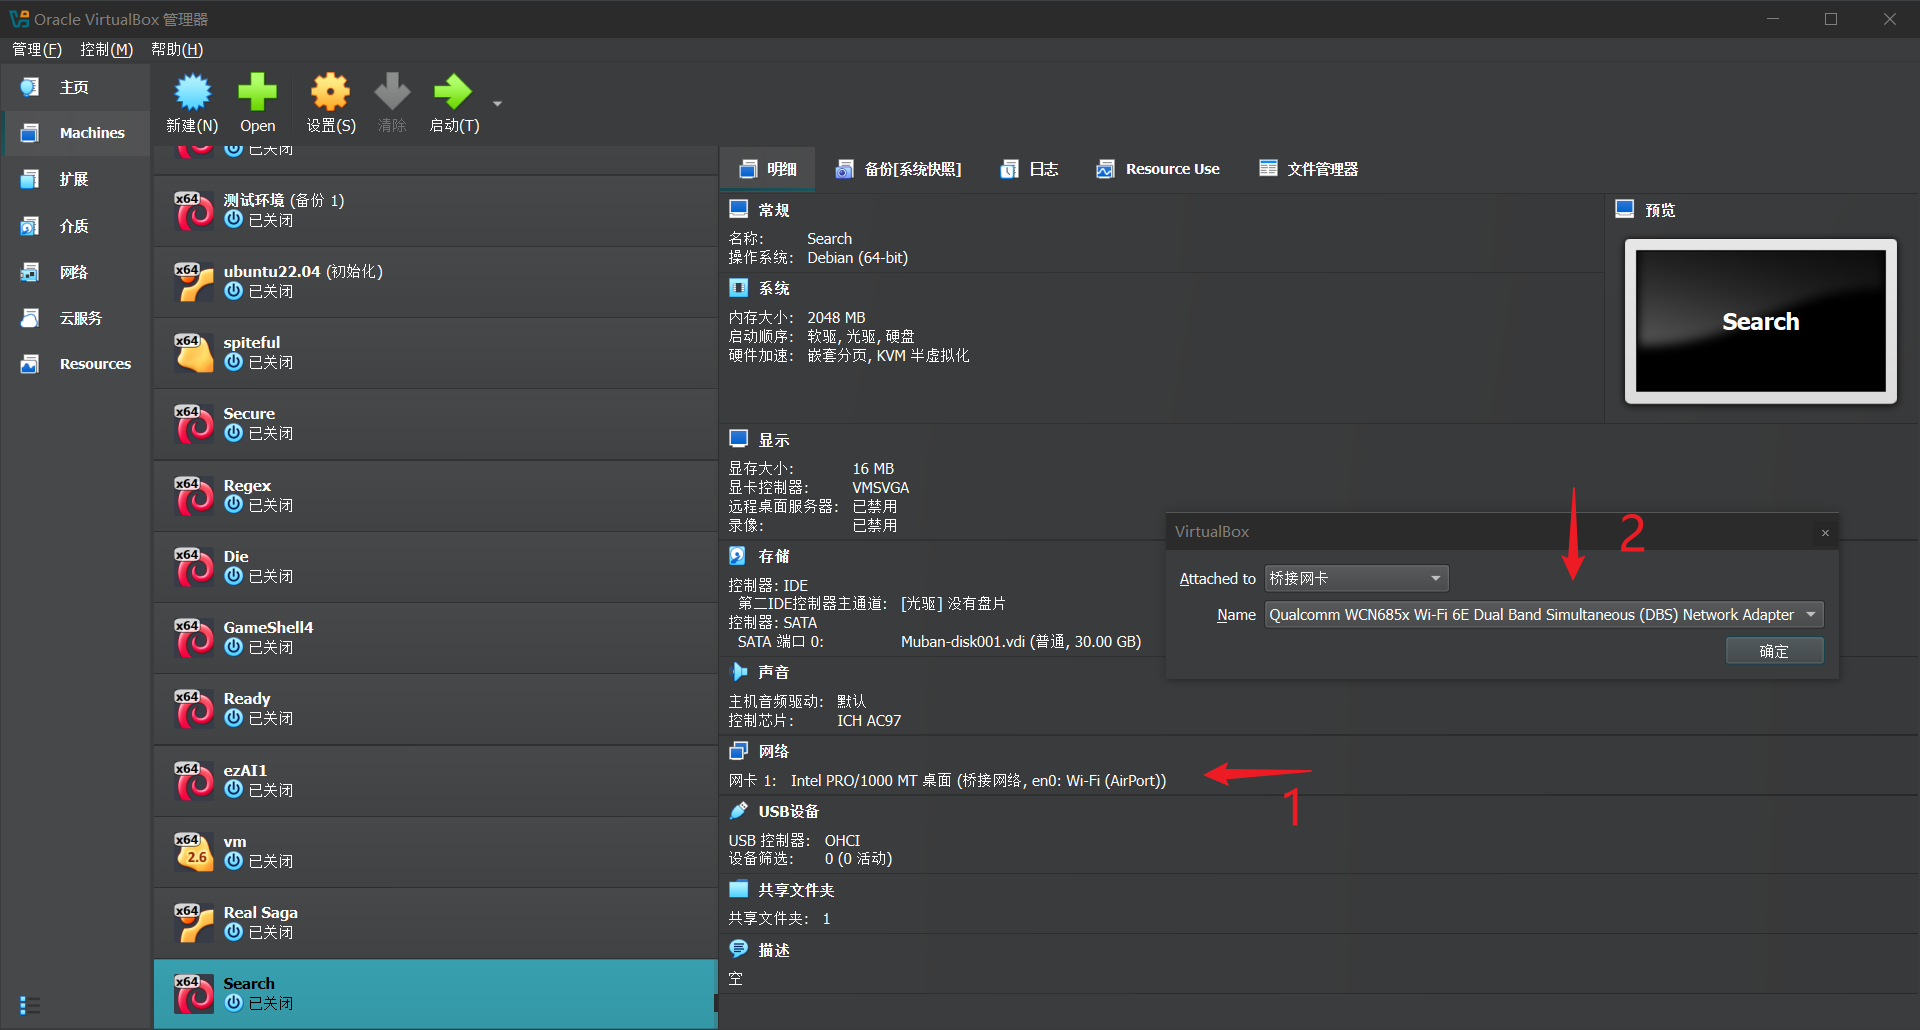Click the 确定 confirm button
This screenshot has height=1030, width=1920.
click(x=1774, y=651)
